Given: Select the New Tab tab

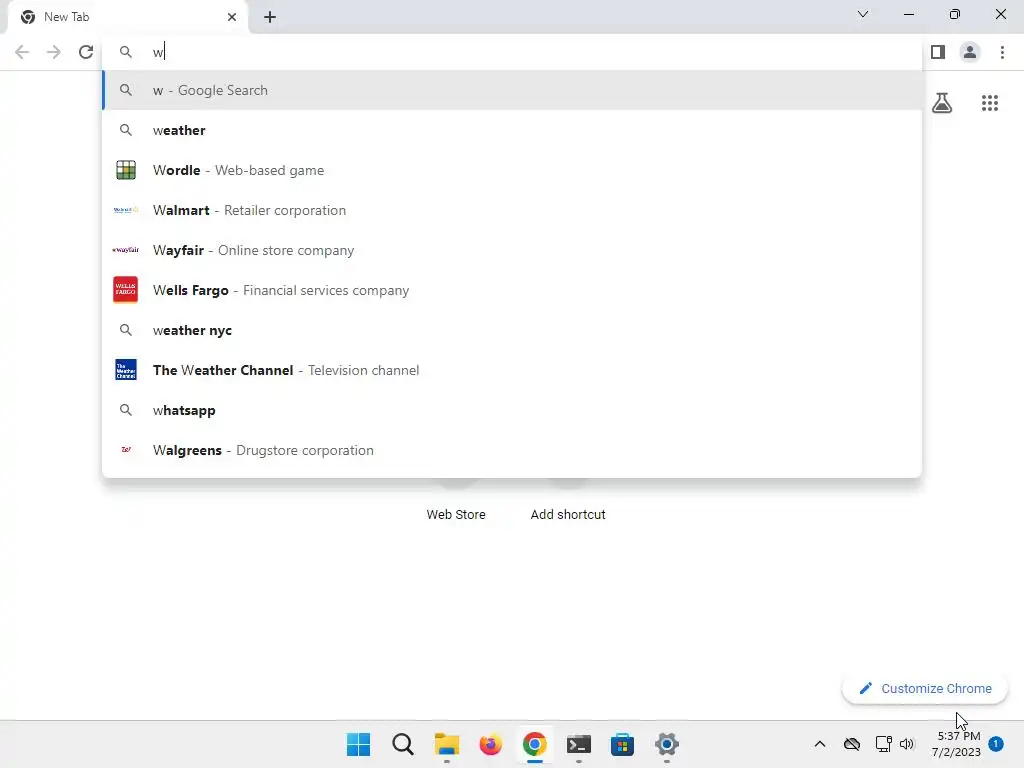Looking at the screenshot, I should (x=127, y=18).
